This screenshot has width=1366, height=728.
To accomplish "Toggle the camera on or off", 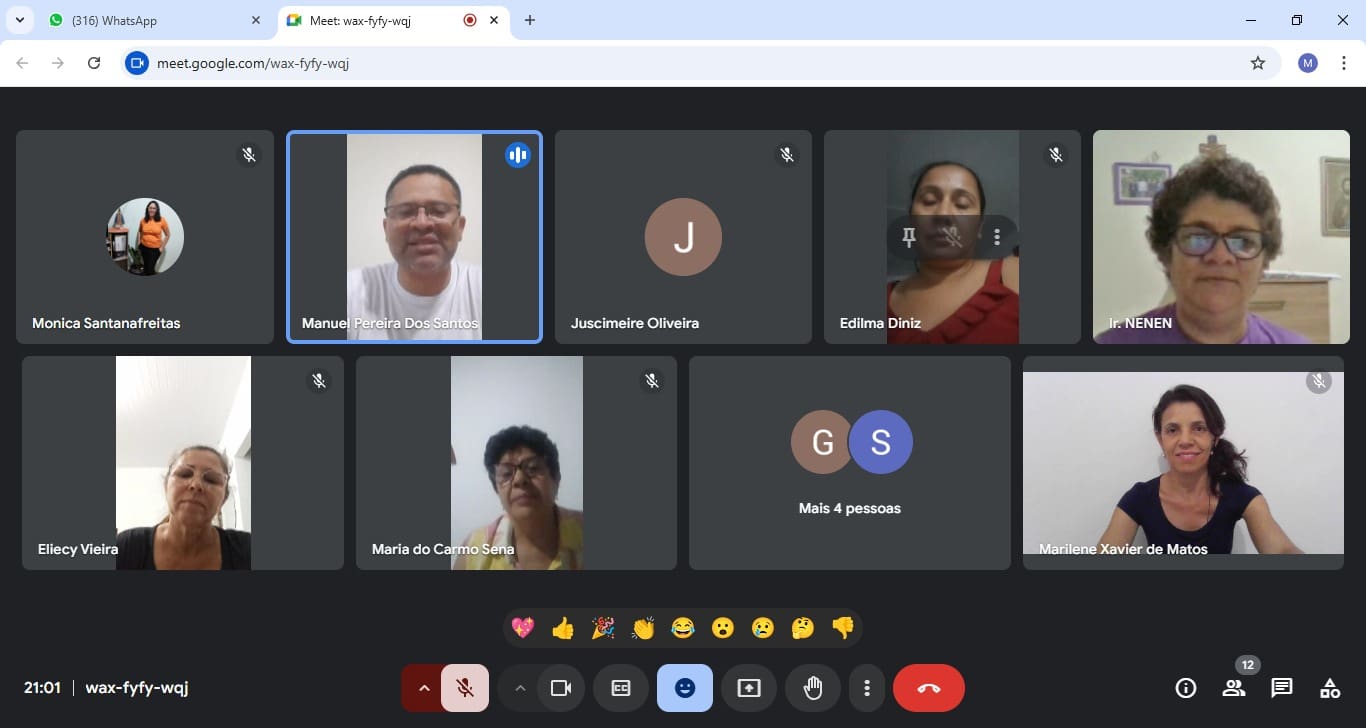I will (x=561, y=688).
